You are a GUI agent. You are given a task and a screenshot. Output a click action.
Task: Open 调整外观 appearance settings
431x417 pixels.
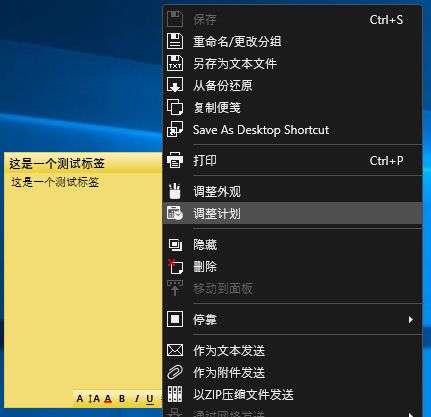click(292, 192)
